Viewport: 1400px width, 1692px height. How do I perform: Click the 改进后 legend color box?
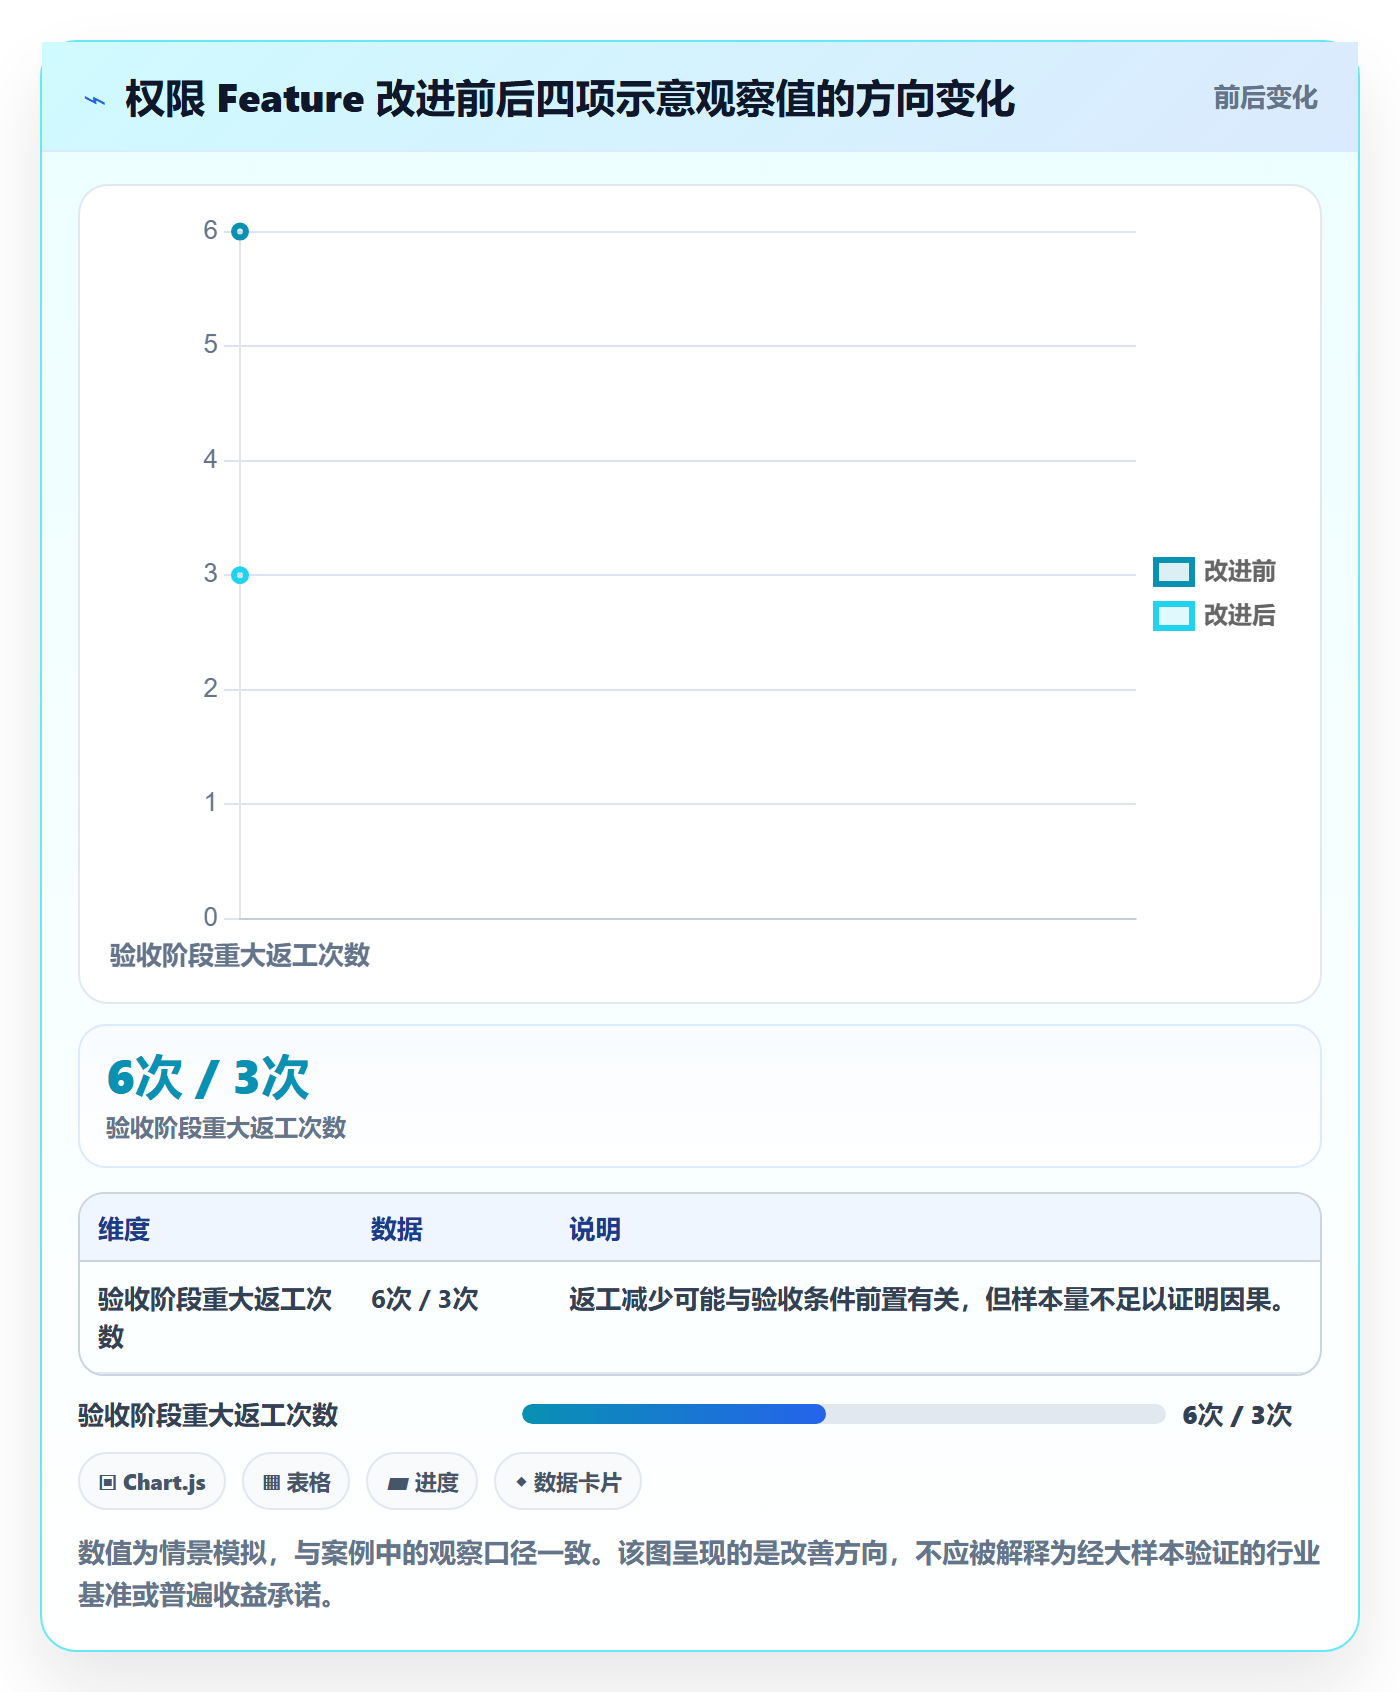pos(1173,616)
